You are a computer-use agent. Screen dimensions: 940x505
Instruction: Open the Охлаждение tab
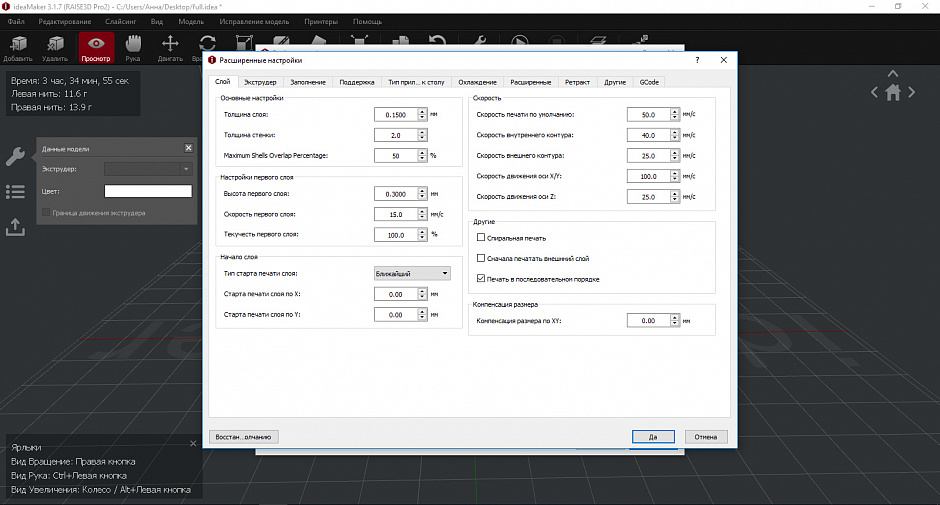click(477, 82)
